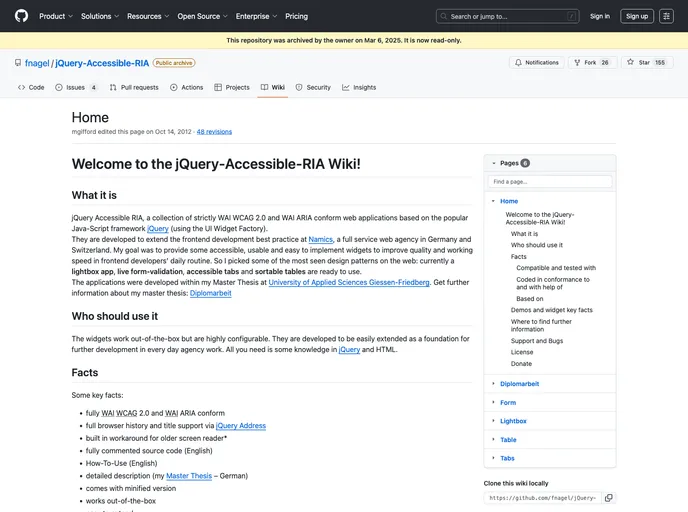Image resolution: width=688 pixels, height=512 pixels.
Task: Collapse the Pages section triangle
Action: click(x=494, y=163)
